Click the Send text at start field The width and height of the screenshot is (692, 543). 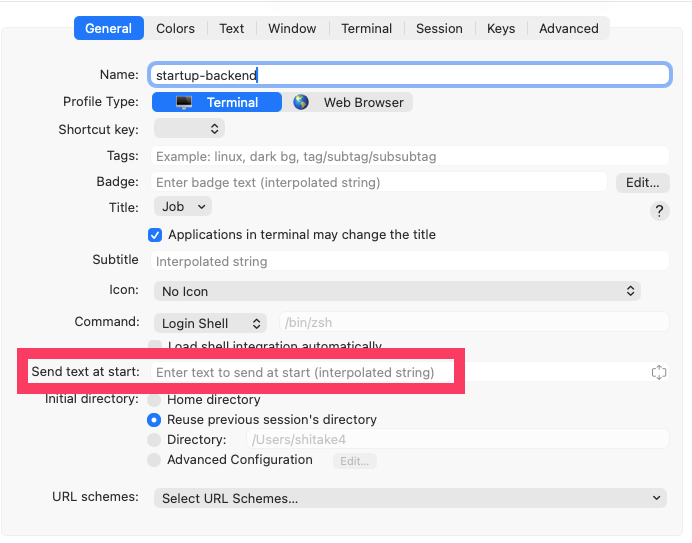click(x=410, y=372)
